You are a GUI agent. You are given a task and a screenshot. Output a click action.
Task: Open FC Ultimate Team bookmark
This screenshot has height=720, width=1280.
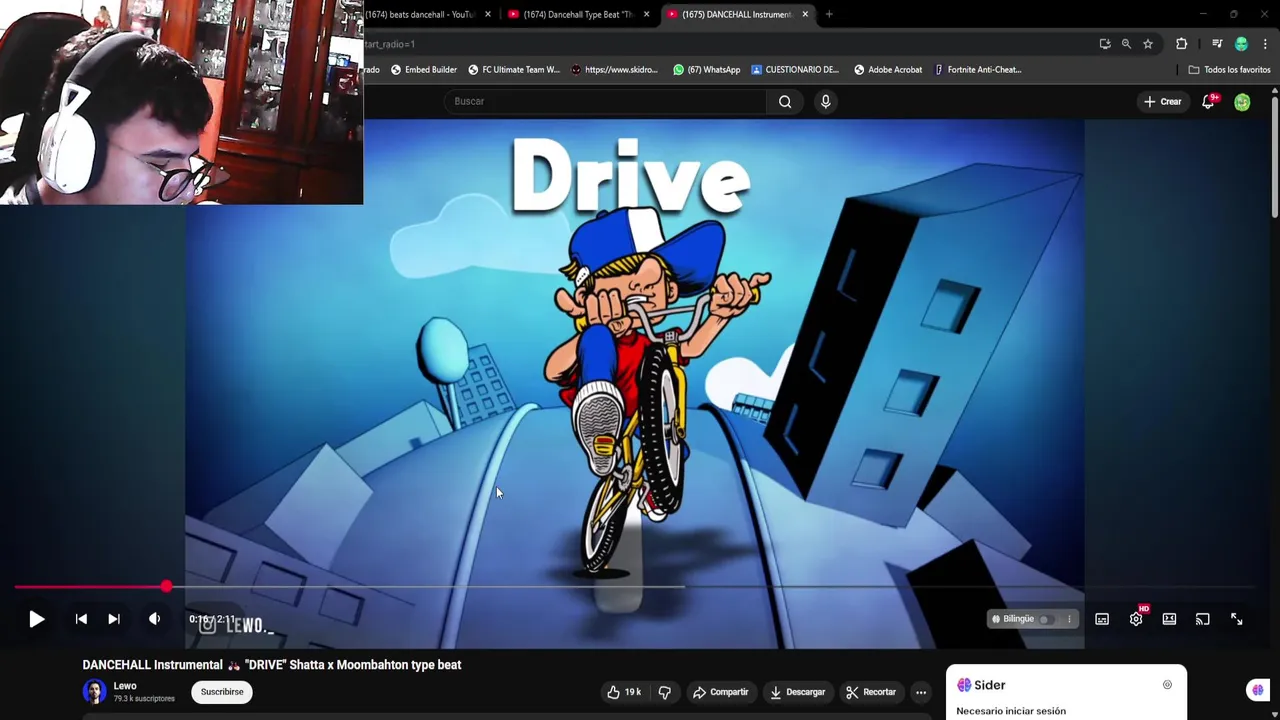click(514, 70)
